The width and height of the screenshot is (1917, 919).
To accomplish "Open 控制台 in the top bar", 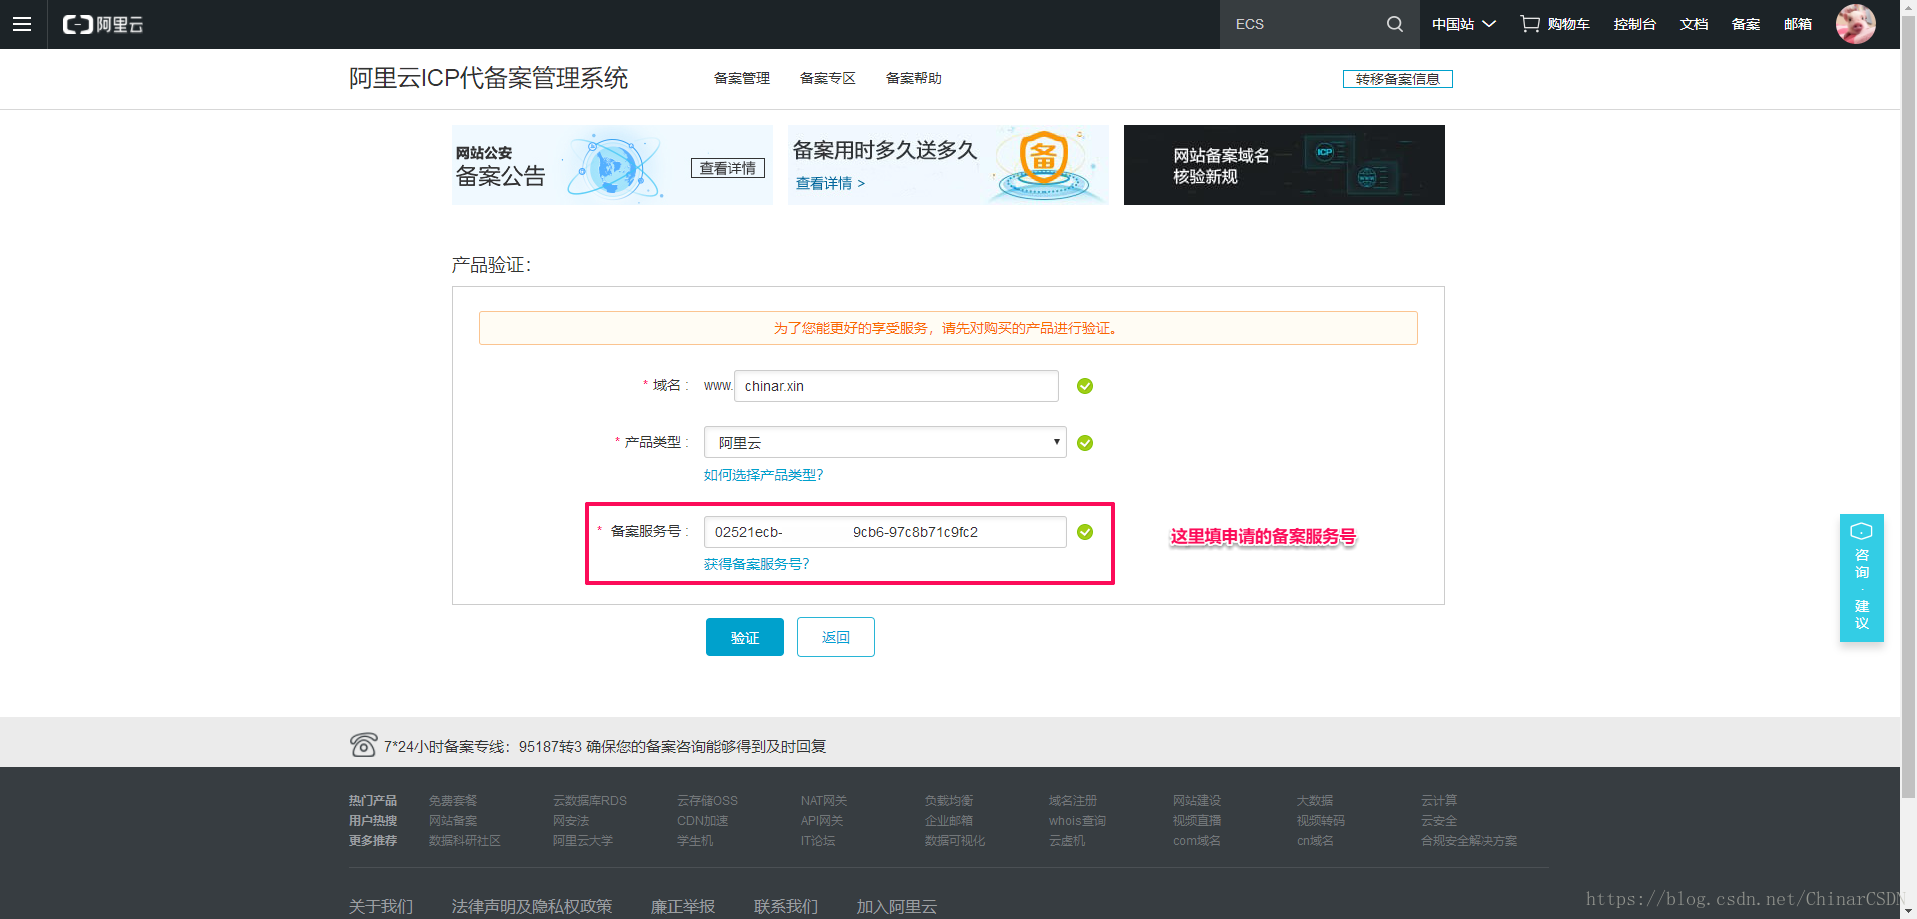I will 1634,24.
